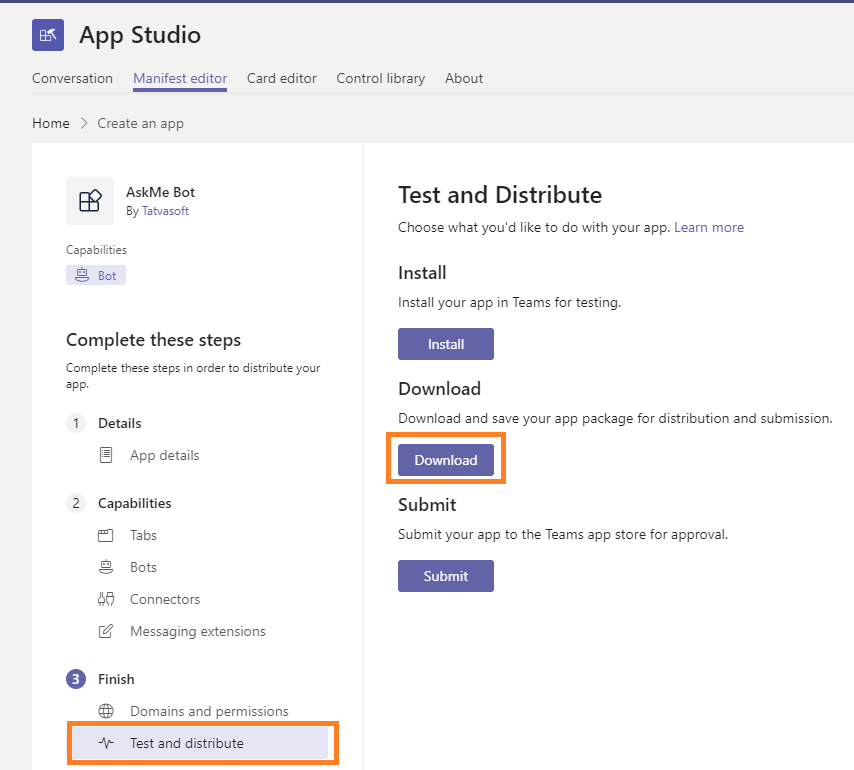Click the Bot capability icon

click(x=82, y=275)
